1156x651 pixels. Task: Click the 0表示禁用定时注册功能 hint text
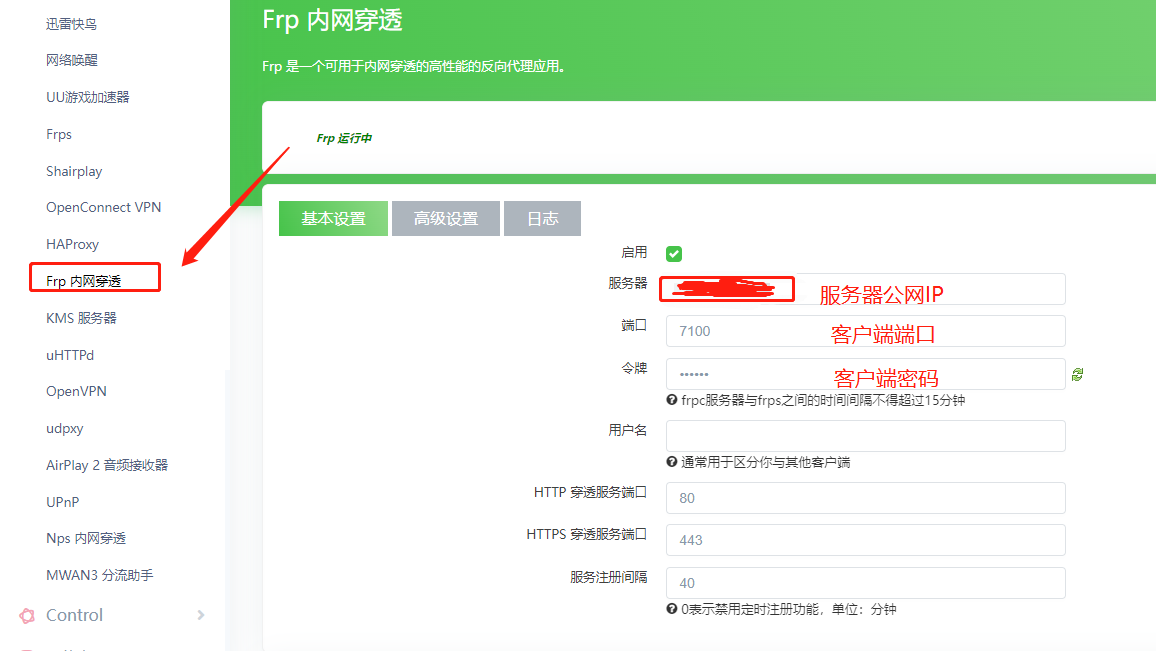click(789, 609)
